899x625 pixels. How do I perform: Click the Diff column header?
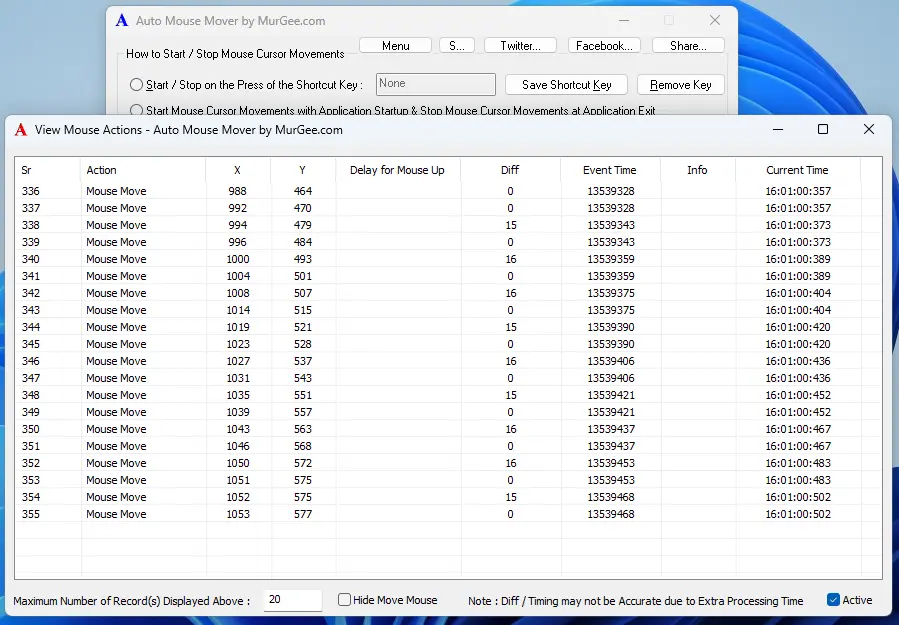click(x=510, y=170)
